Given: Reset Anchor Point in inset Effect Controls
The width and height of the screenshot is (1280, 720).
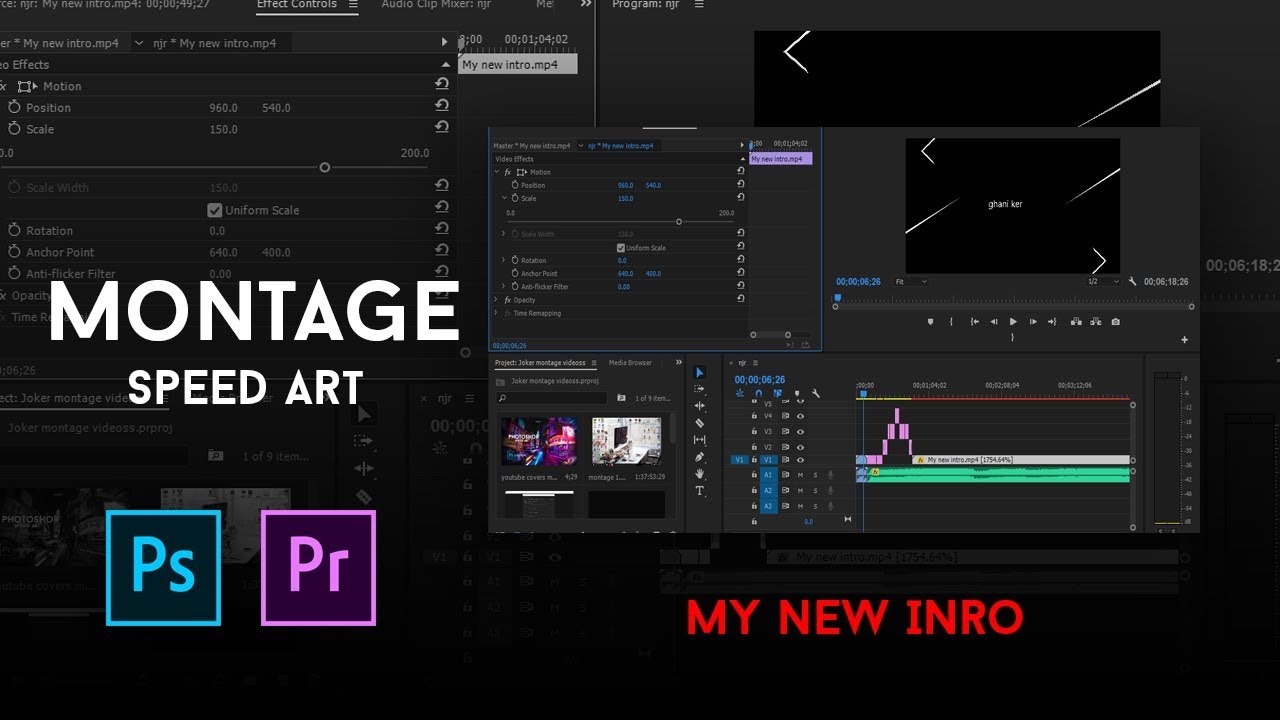Looking at the screenshot, I should [x=740, y=273].
